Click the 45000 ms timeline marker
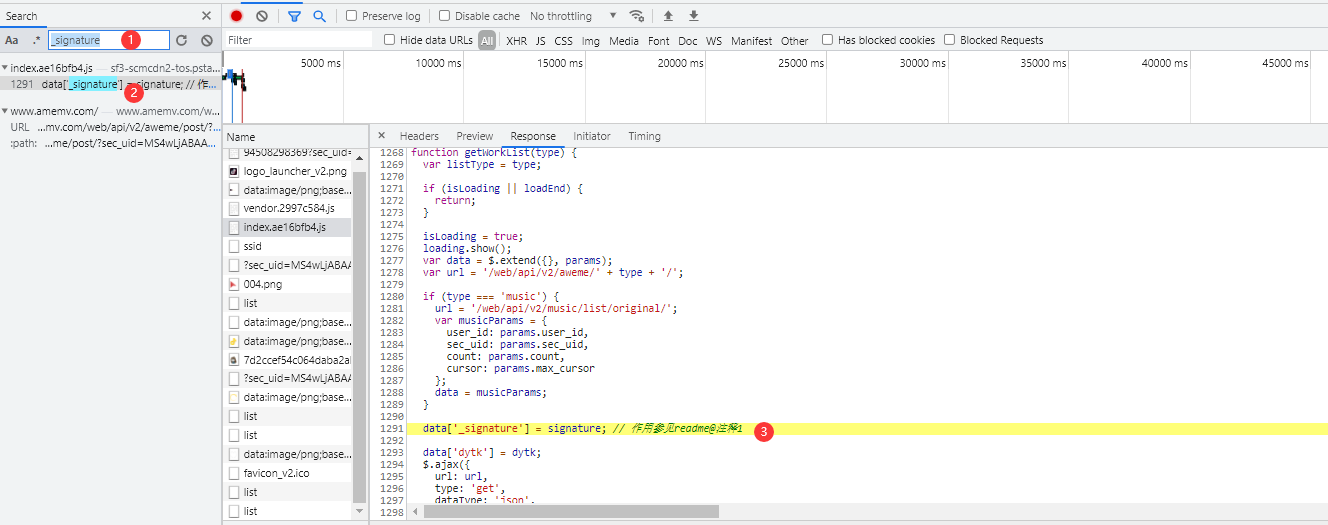 coord(1285,63)
